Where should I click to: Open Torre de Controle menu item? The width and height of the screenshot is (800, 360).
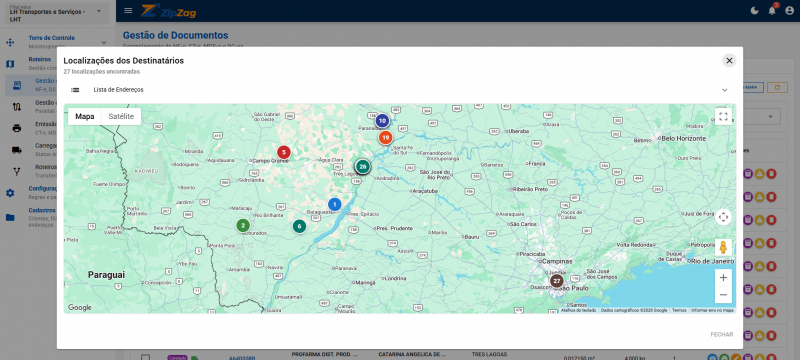[52, 38]
